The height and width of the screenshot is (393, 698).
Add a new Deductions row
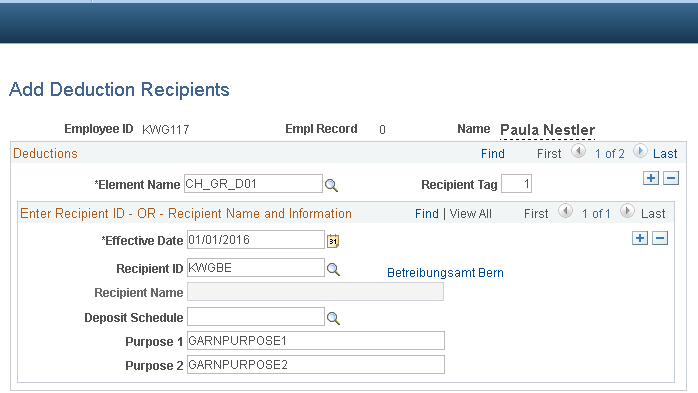(x=651, y=178)
